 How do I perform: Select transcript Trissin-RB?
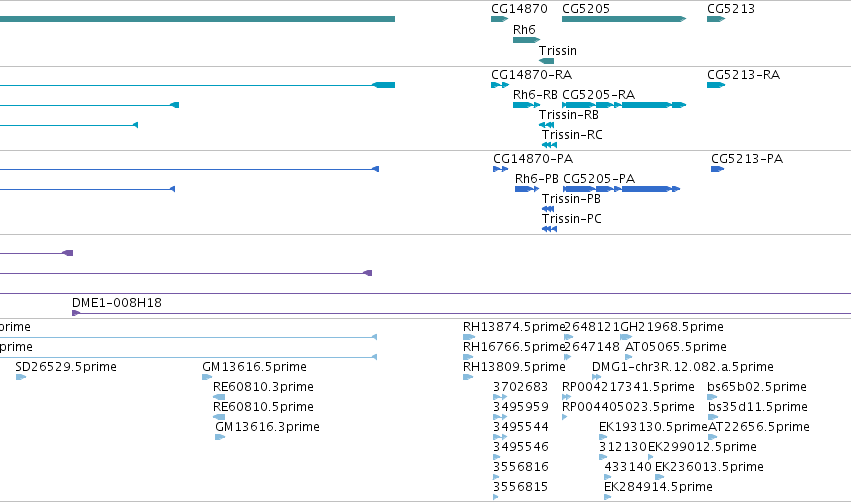(568, 115)
